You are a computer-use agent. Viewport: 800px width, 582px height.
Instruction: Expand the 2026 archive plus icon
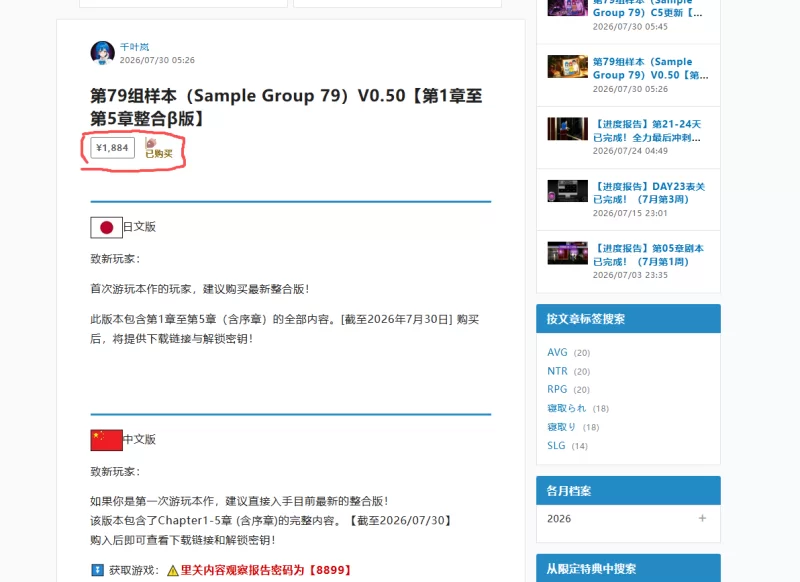tap(703, 518)
